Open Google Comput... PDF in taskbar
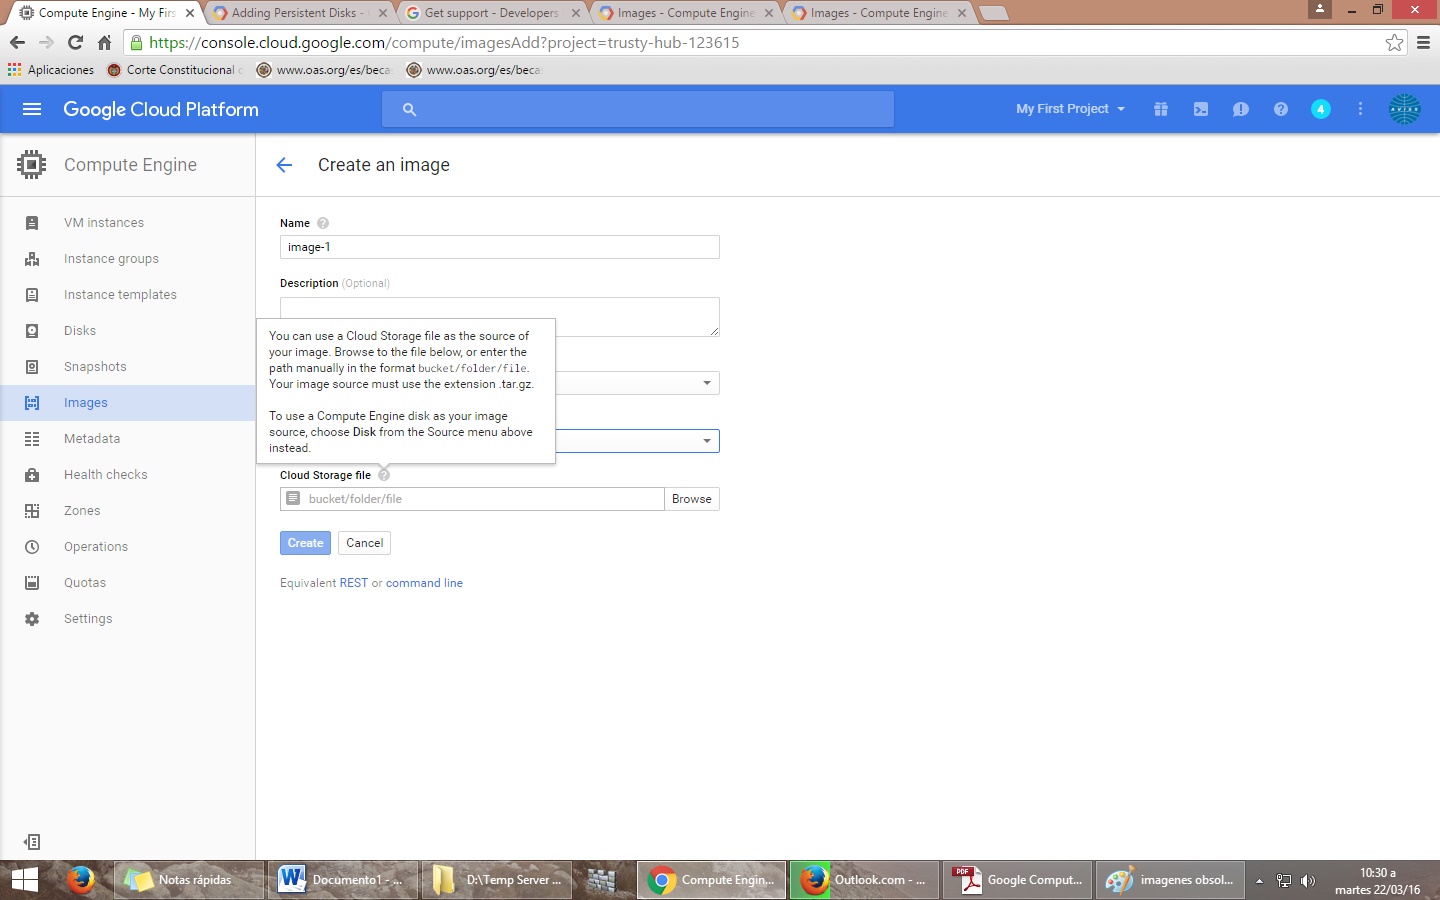1440x900 pixels. point(1018,880)
